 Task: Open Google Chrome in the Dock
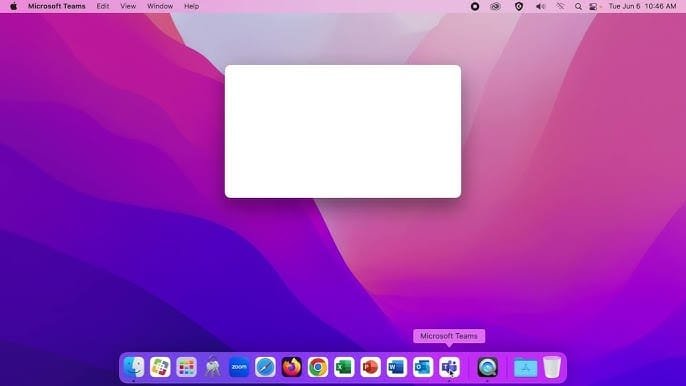coord(318,367)
